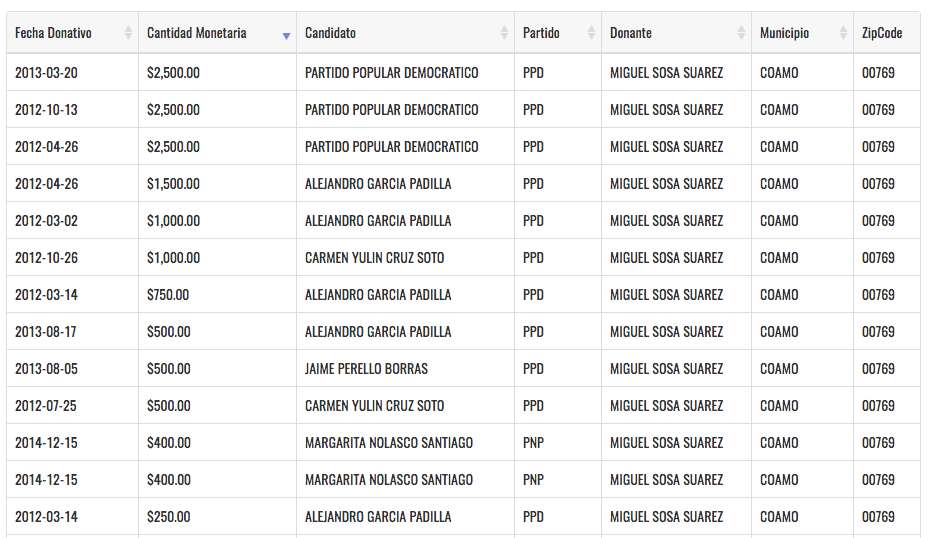The image size is (928, 538).
Task: Click the Donante column sort arrows icon
Action: 741,33
